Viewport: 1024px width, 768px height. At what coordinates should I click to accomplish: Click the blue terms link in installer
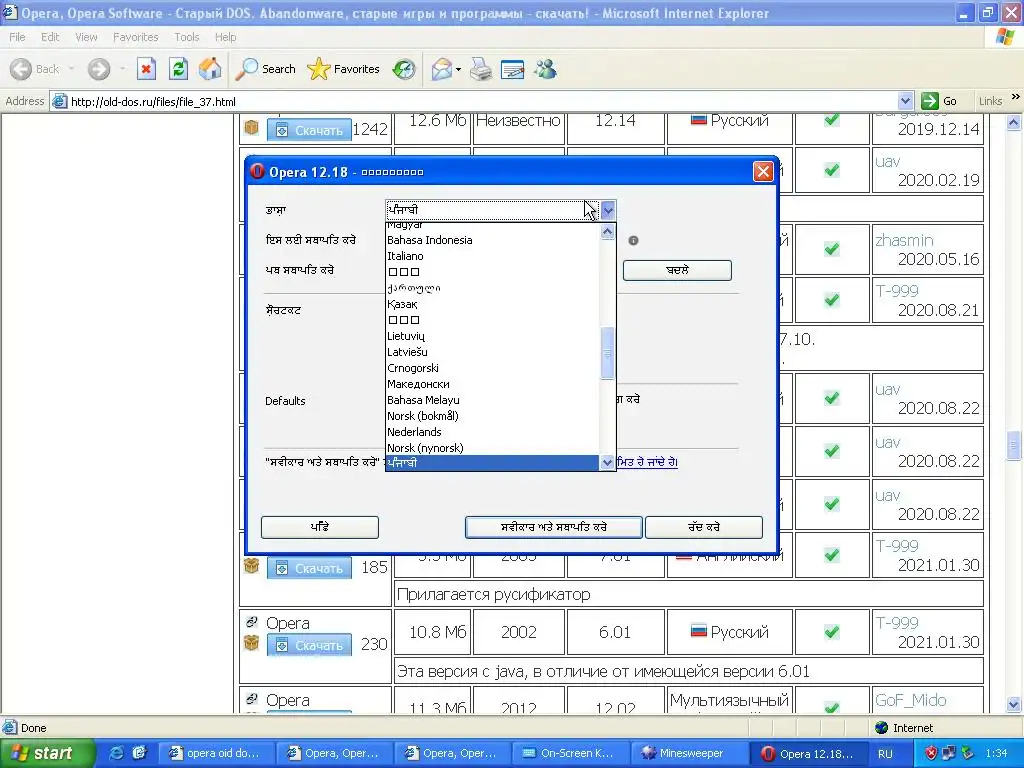tap(647, 462)
